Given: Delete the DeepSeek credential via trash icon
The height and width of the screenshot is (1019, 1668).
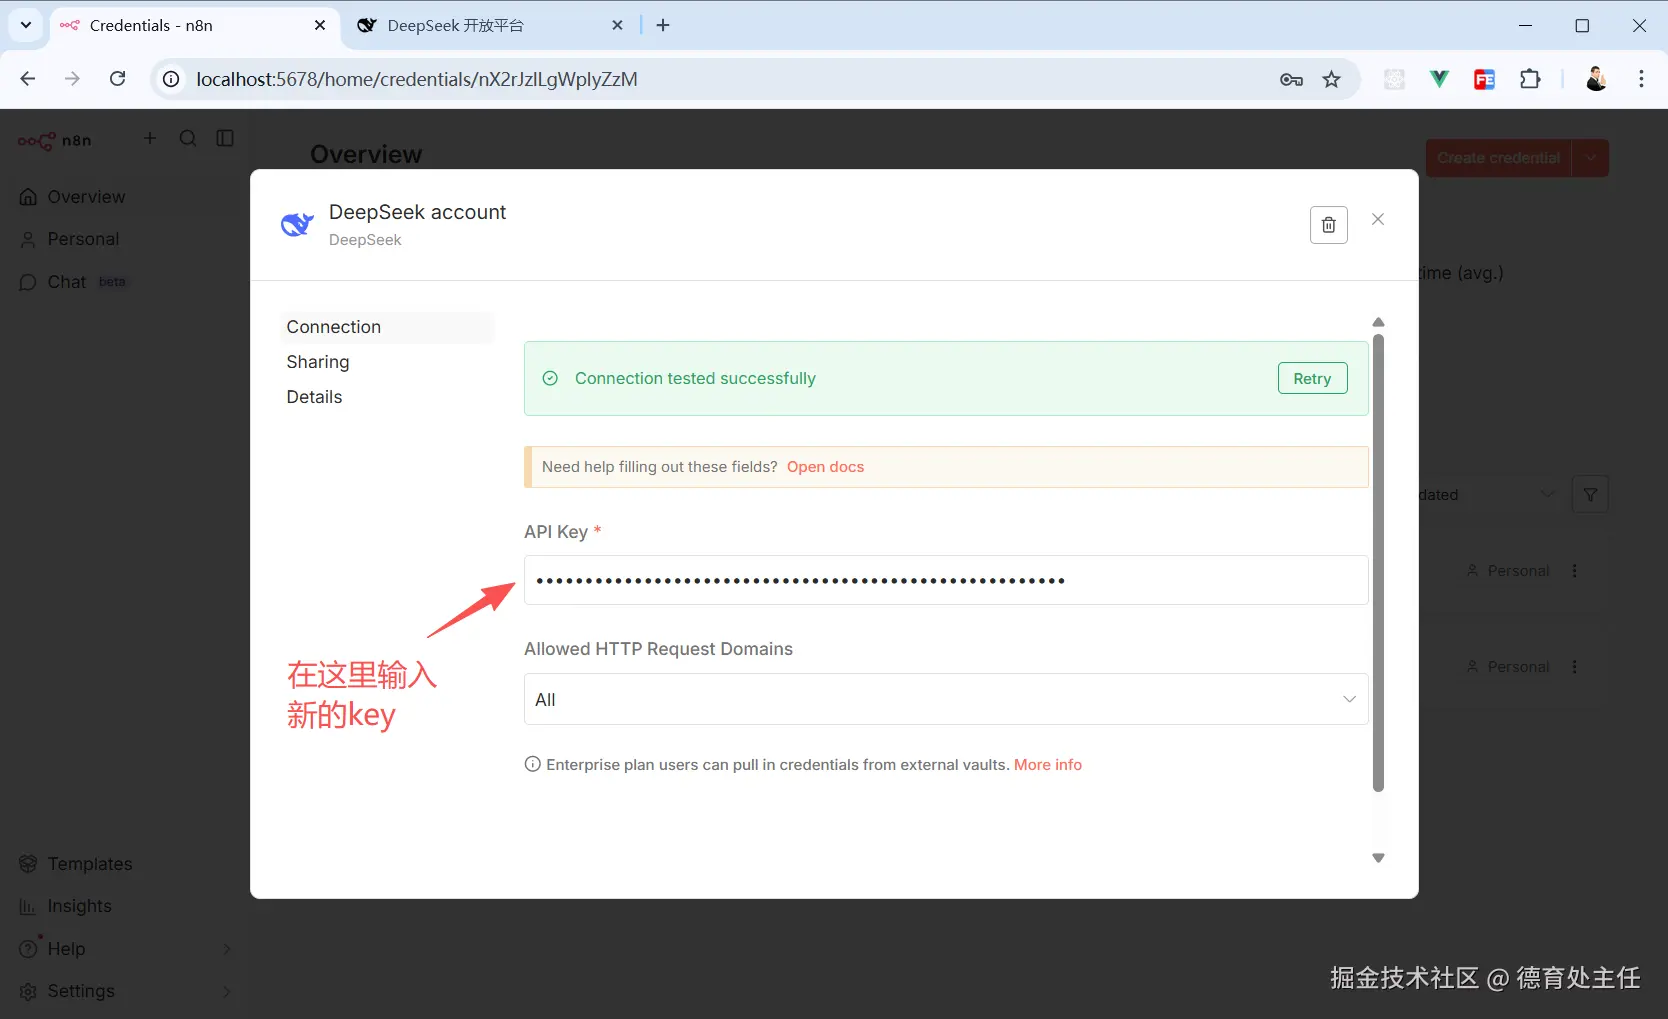Looking at the screenshot, I should (x=1328, y=225).
